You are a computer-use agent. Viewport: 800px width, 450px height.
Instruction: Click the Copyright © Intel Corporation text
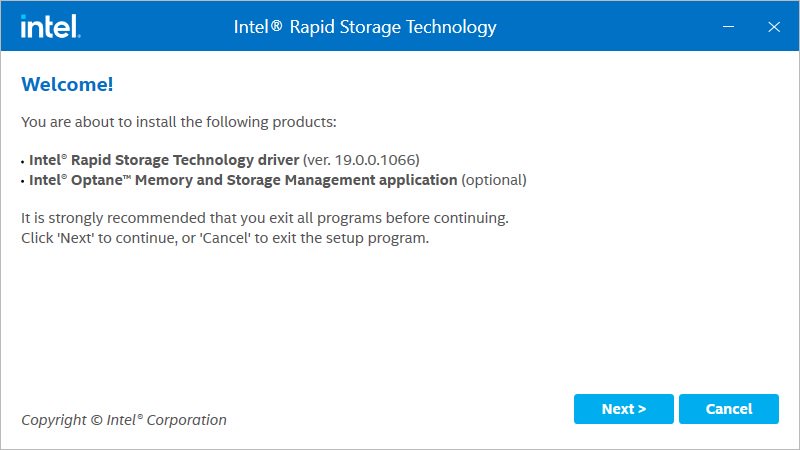coord(124,420)
